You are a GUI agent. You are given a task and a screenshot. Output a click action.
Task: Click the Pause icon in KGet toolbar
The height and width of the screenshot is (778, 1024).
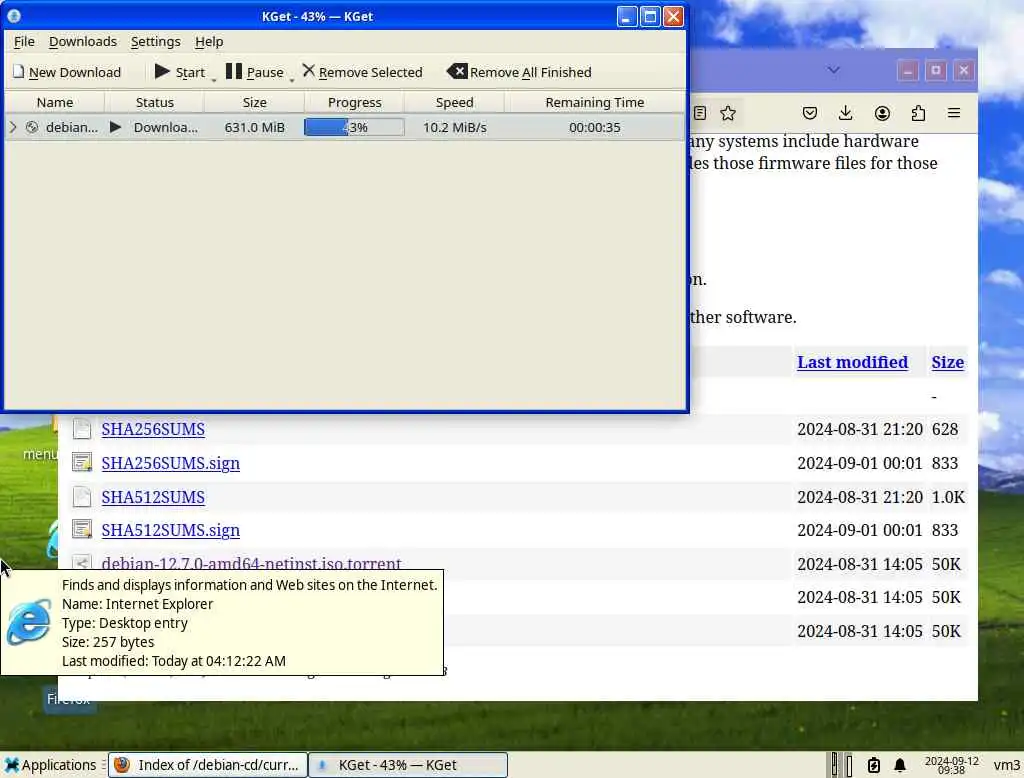(x=234, y=71)
